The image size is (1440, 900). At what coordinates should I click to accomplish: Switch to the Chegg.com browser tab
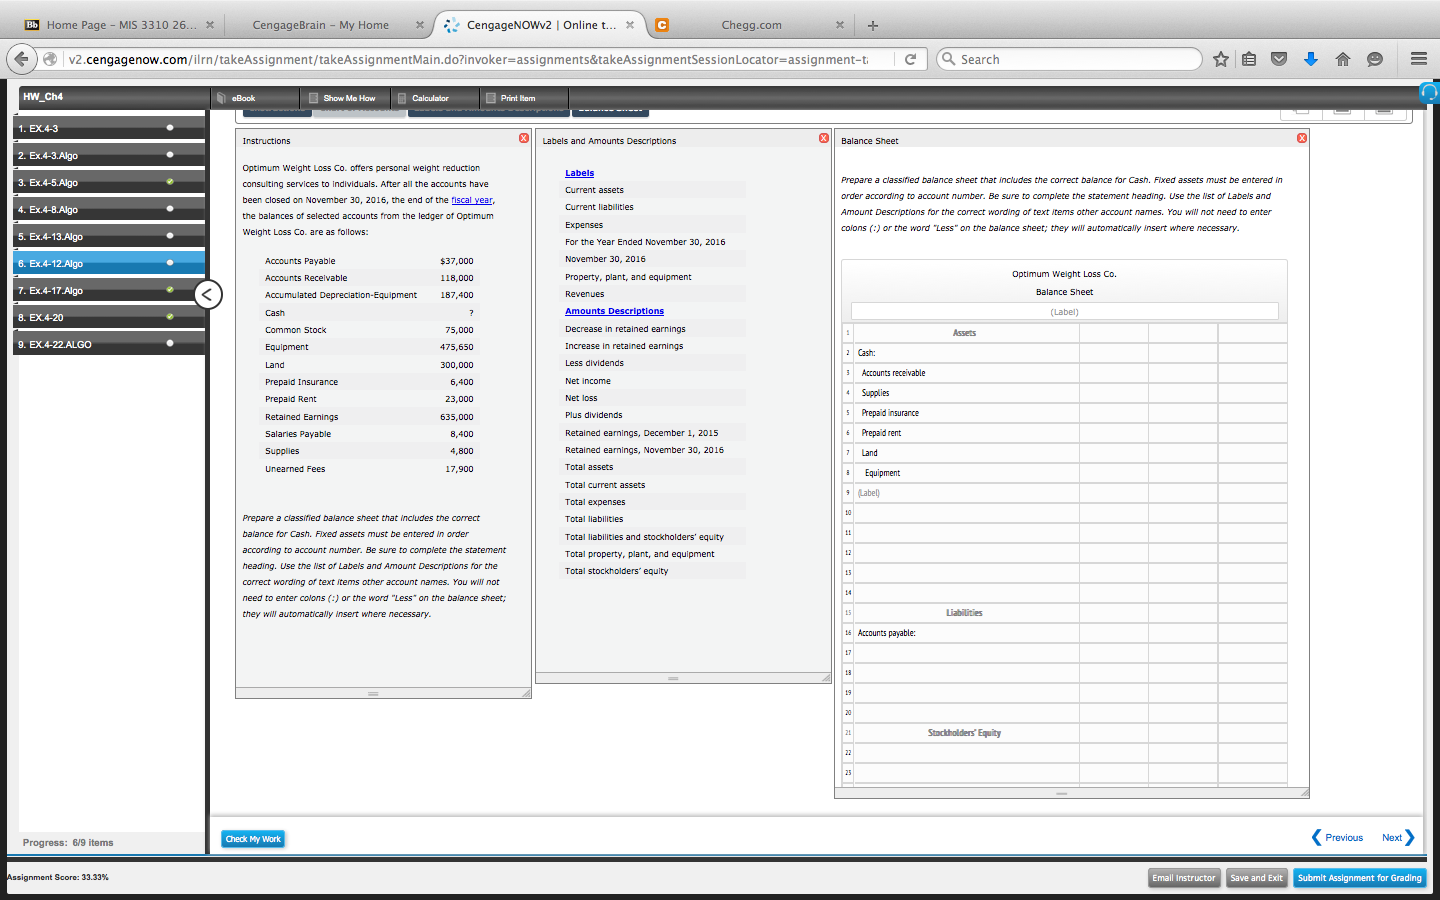753,24
